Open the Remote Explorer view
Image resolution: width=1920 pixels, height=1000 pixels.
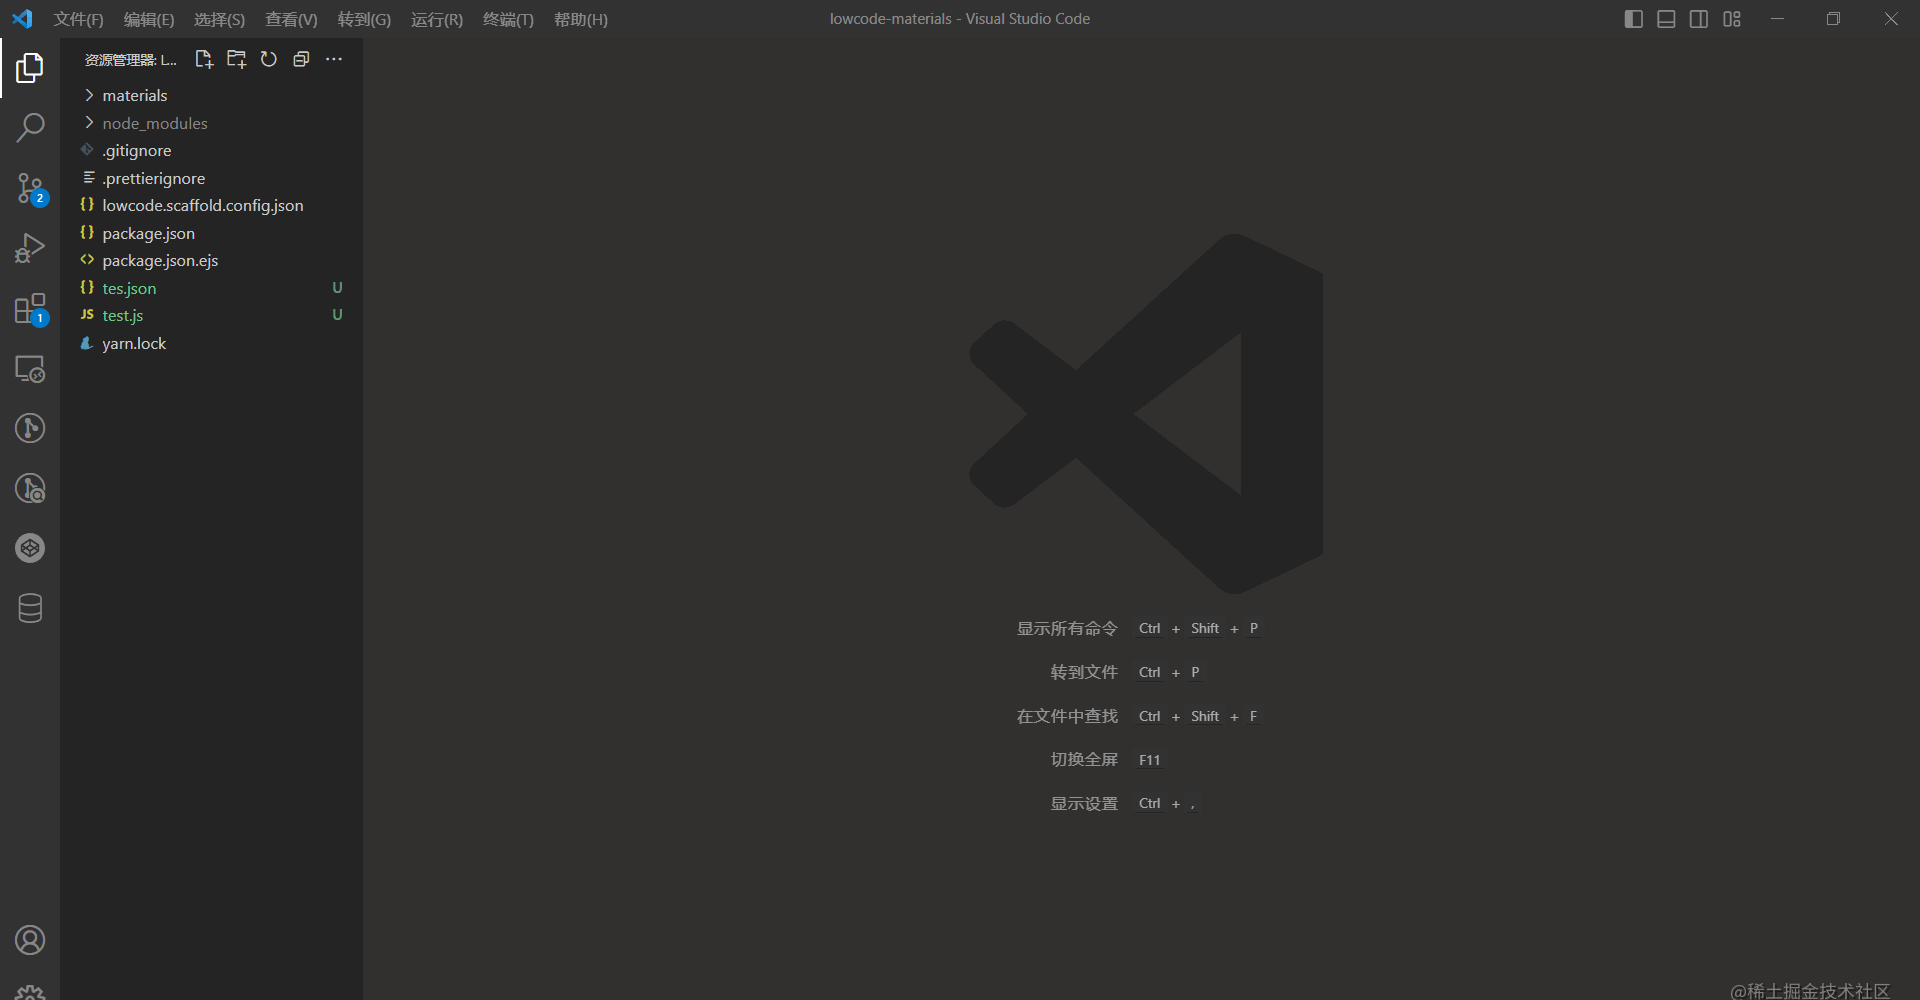click(x=30, y=368)
